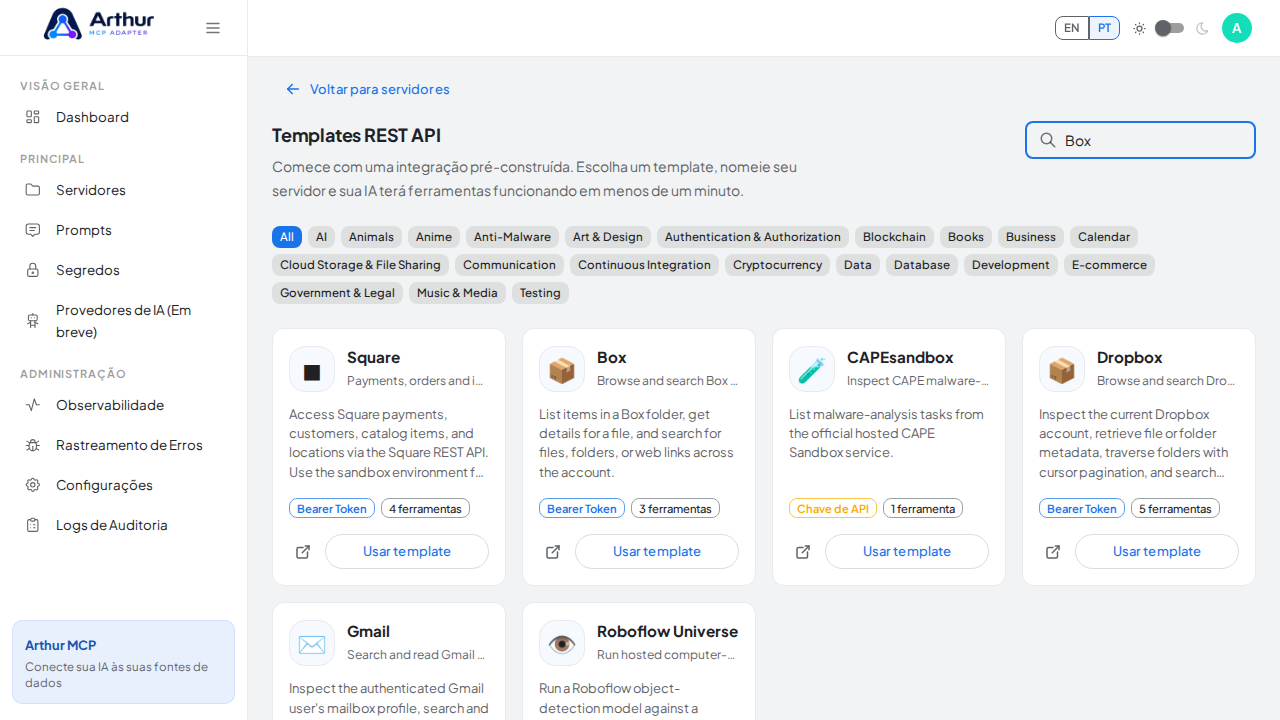Go back via Voltar para servidores

[x=367, y=89]
